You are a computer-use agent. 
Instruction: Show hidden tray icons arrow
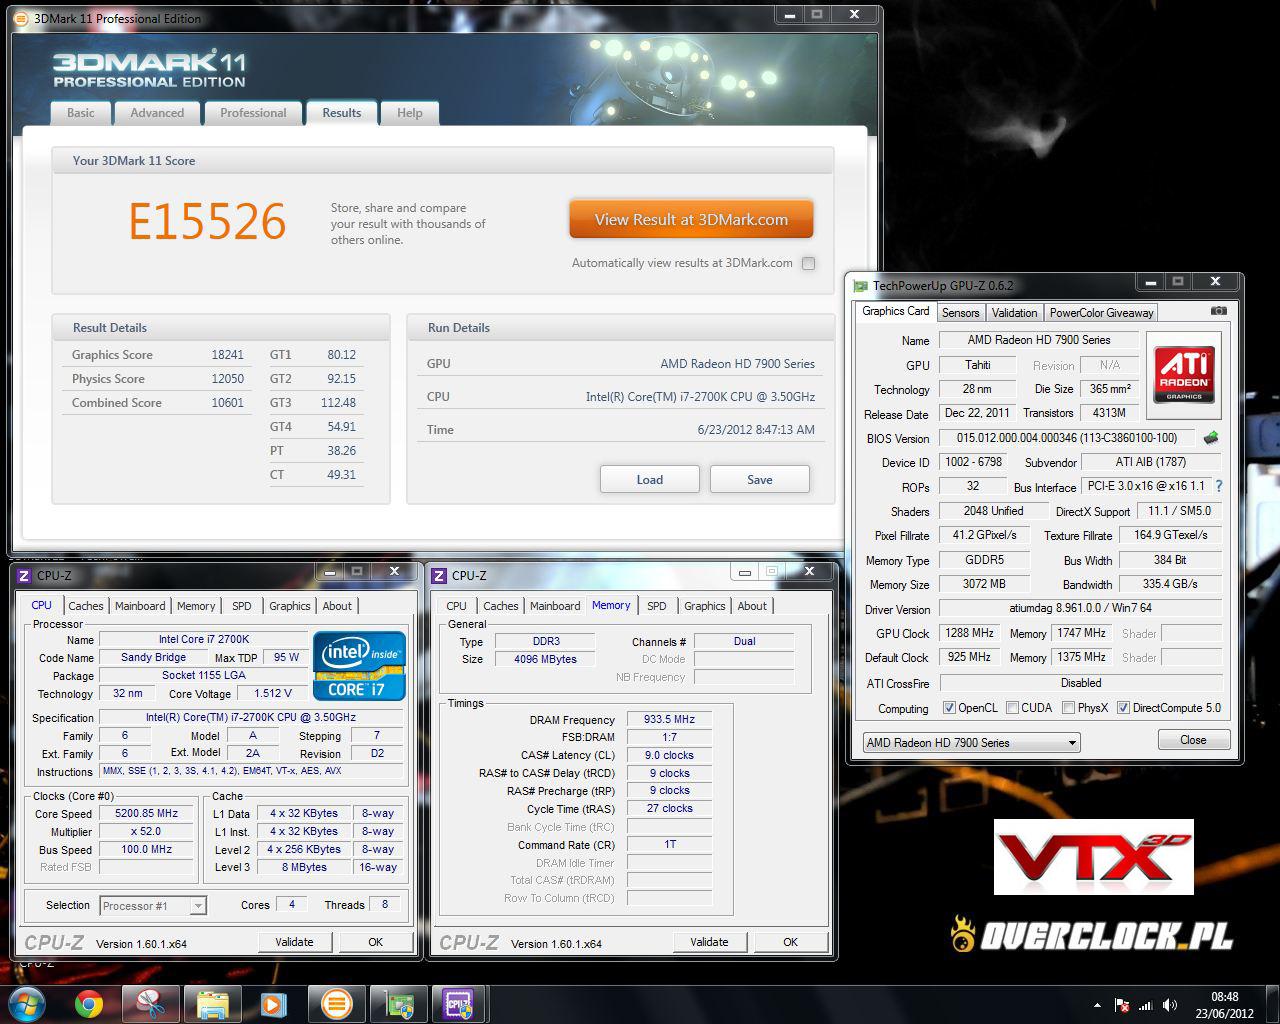pyautogui.click(x=1098, y=1005)
